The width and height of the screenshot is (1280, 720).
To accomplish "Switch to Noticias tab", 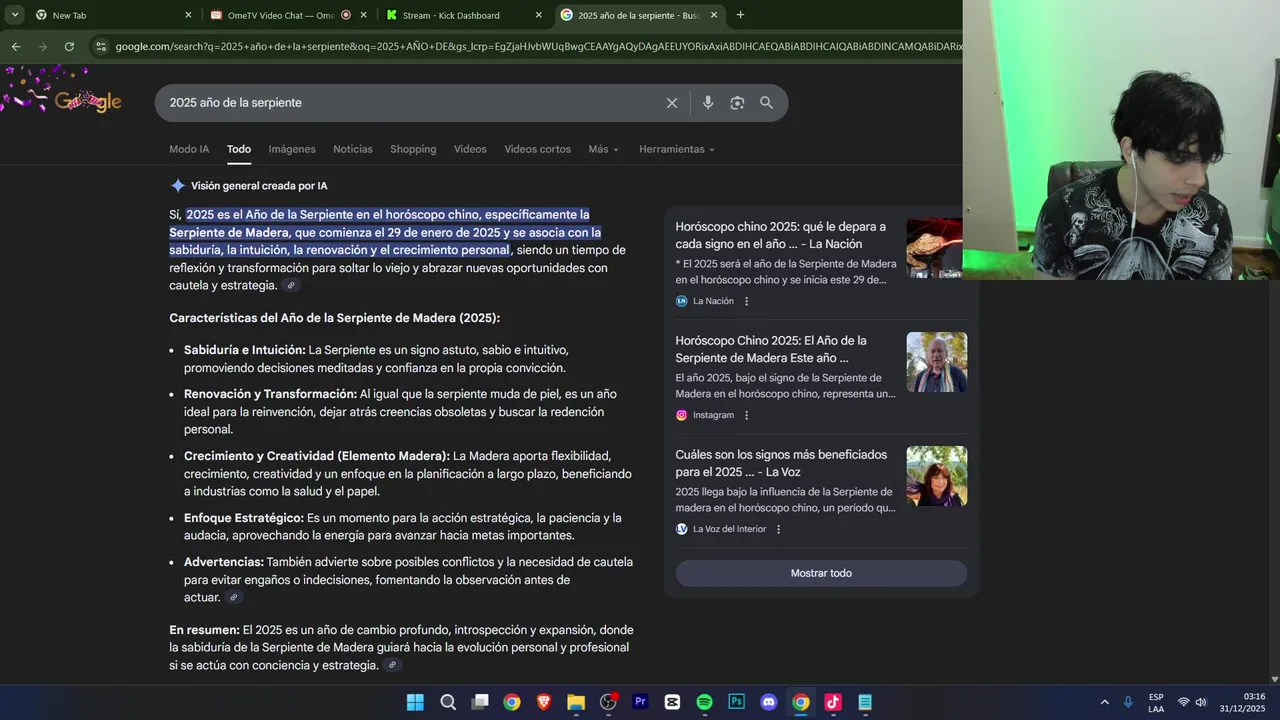I will 353,149.
